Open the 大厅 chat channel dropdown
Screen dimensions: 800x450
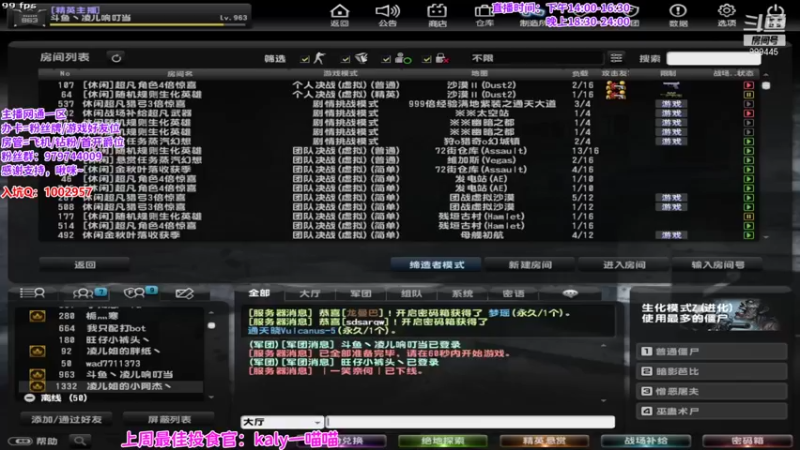point(282,422)
